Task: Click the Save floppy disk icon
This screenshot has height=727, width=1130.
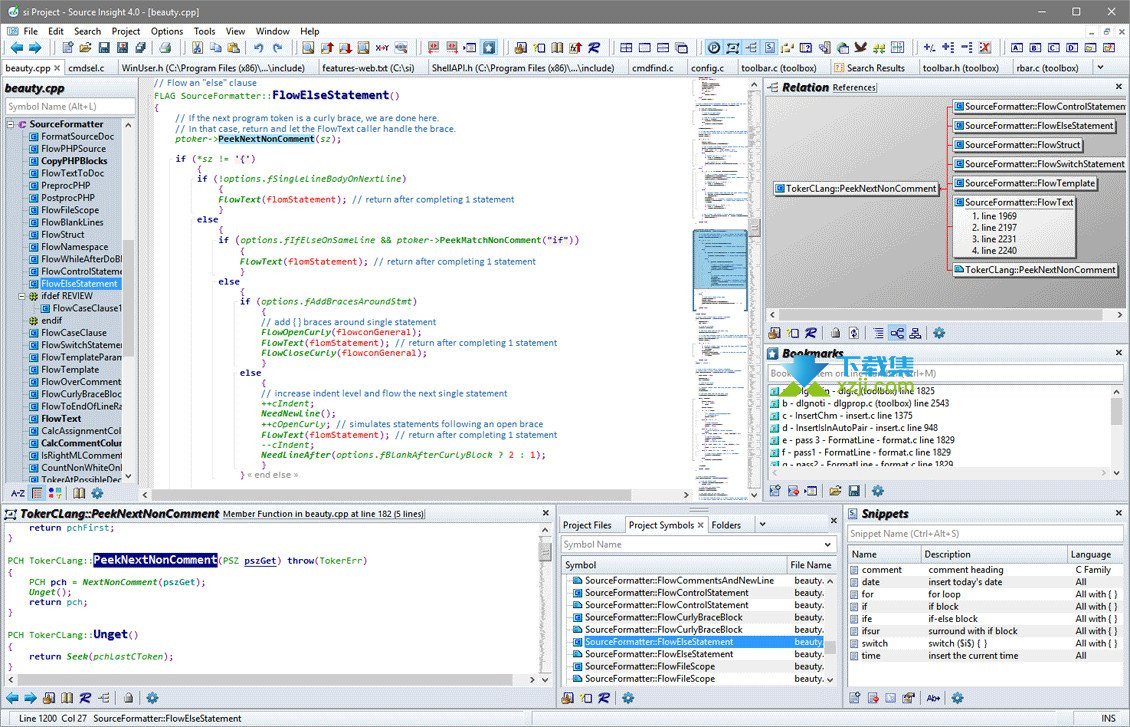Action: click(104, 48)
